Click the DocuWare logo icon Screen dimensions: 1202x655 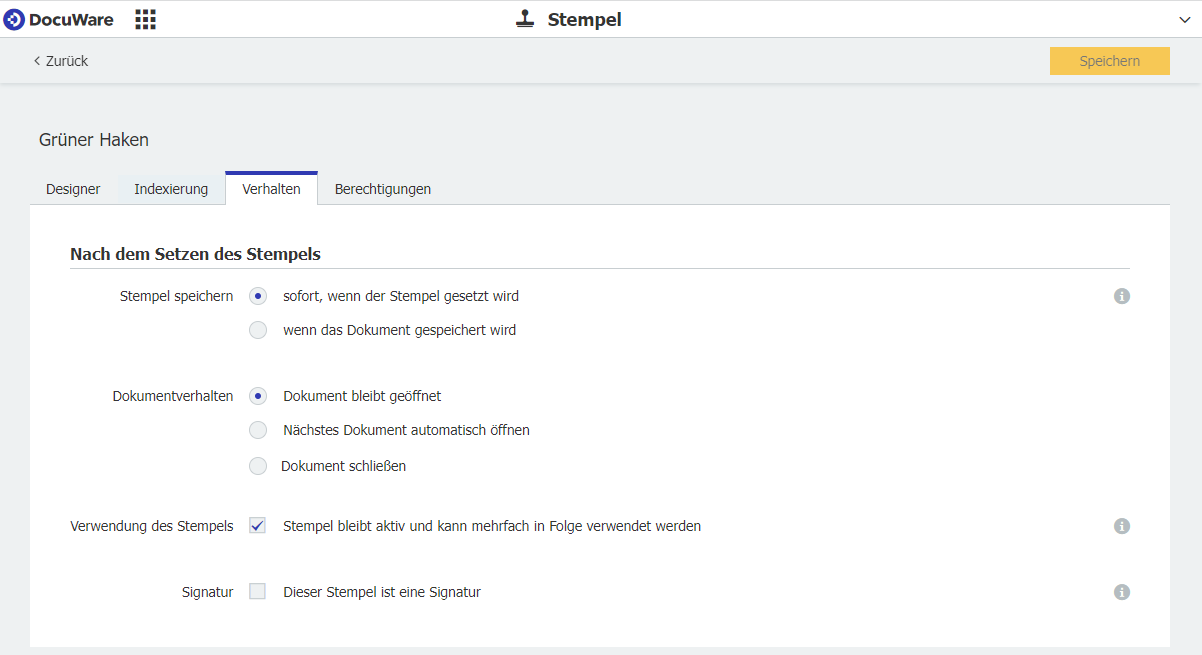(x=14, y=19)
